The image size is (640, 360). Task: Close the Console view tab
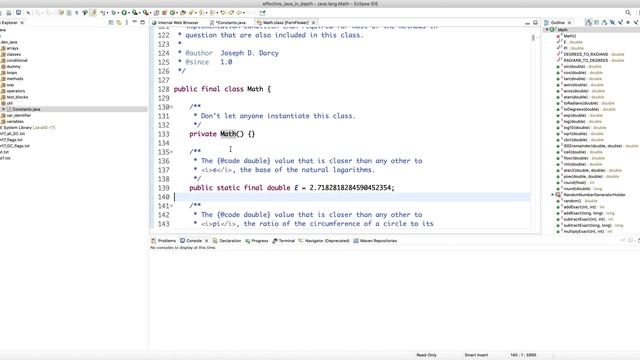tap(207, 241)
